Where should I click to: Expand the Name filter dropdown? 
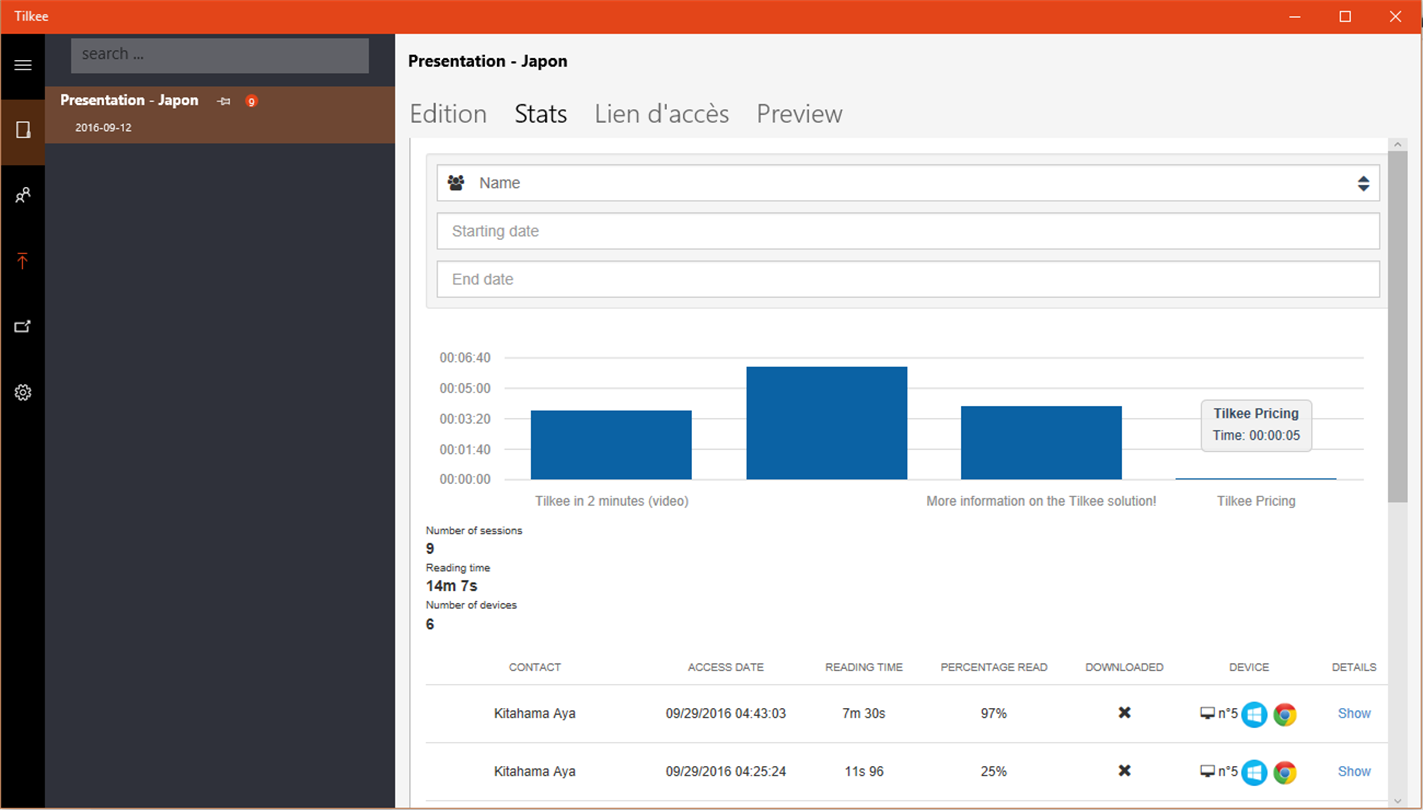pyautogui.click(x=908, y=183)
